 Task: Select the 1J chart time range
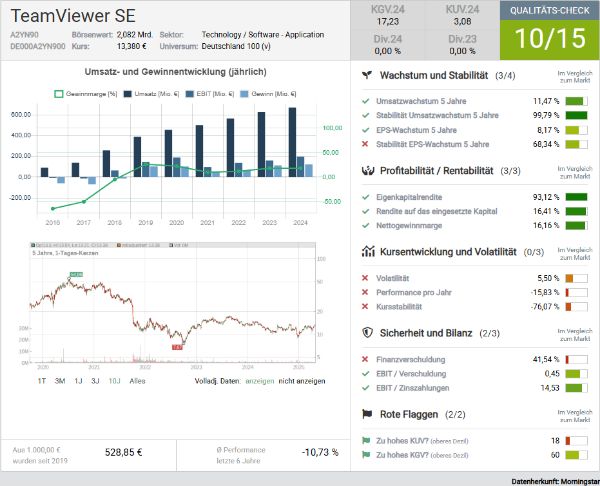click(x=78, y=381)
